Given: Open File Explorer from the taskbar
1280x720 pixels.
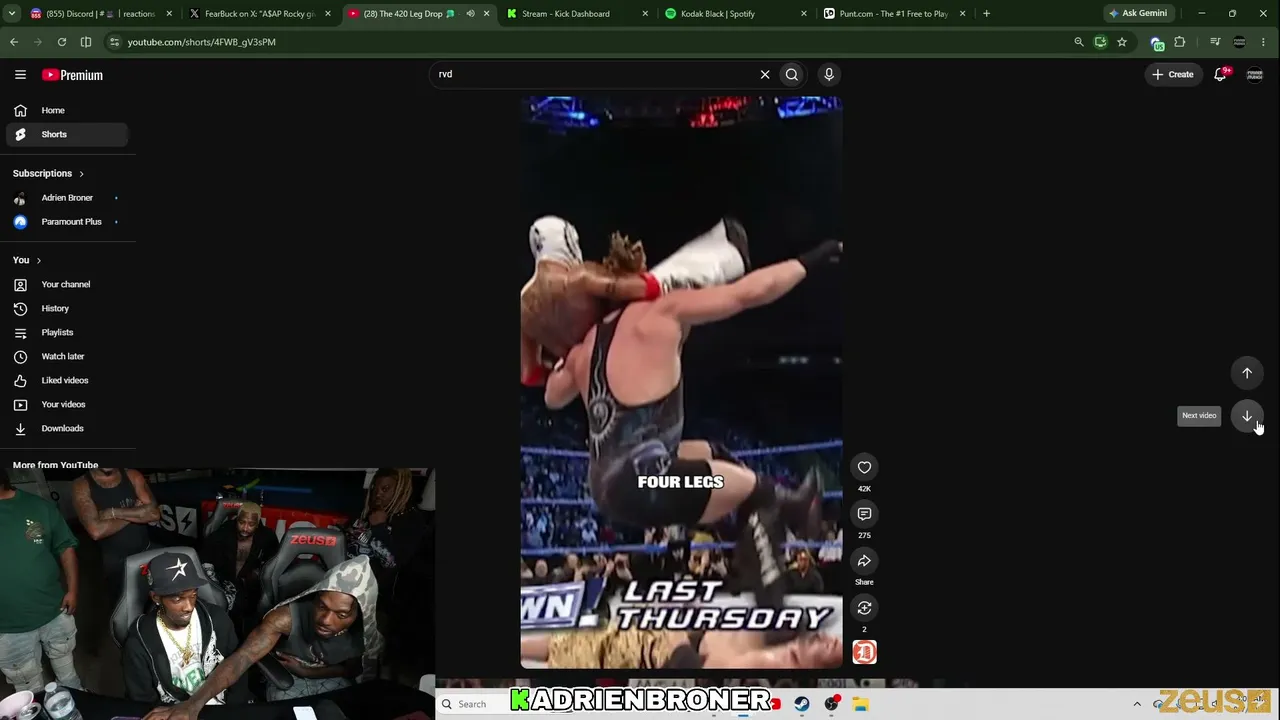Looking at the screenshot, I should (x=860, y=704).
